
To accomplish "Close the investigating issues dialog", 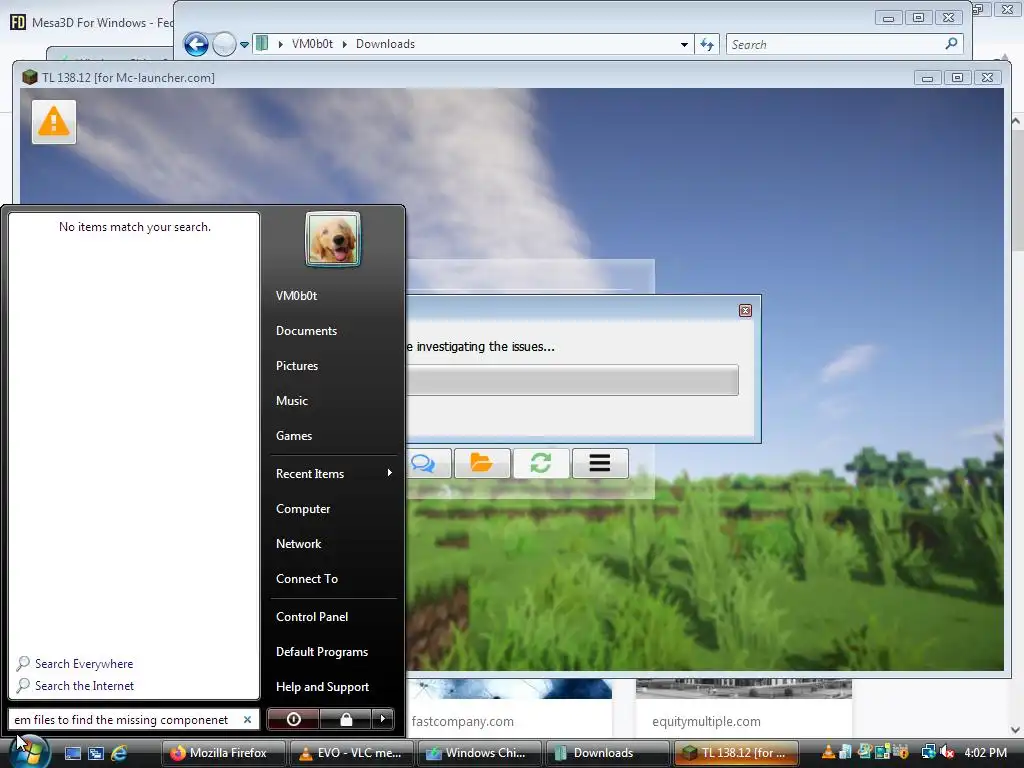I will (745, 310).
